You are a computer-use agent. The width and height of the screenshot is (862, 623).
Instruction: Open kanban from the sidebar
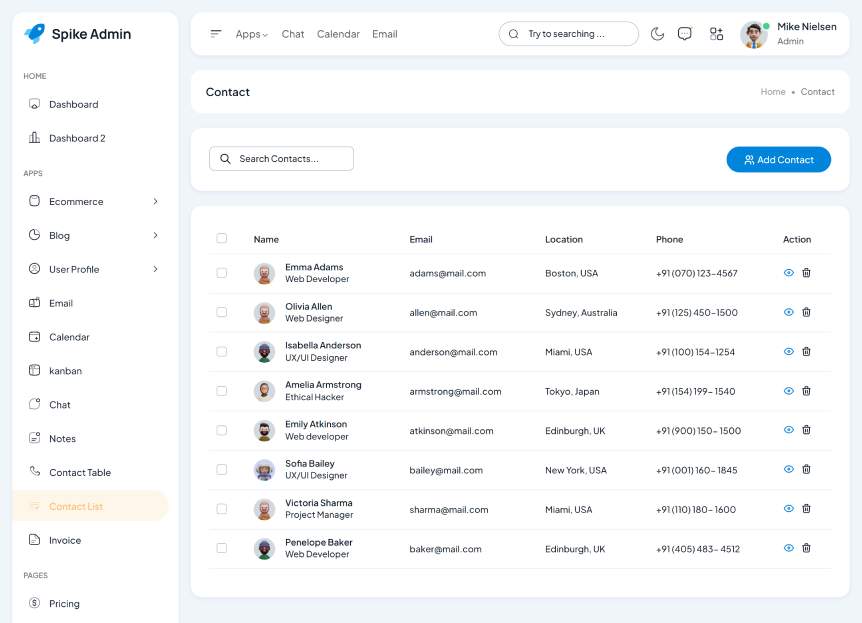(x=65, y=371)
